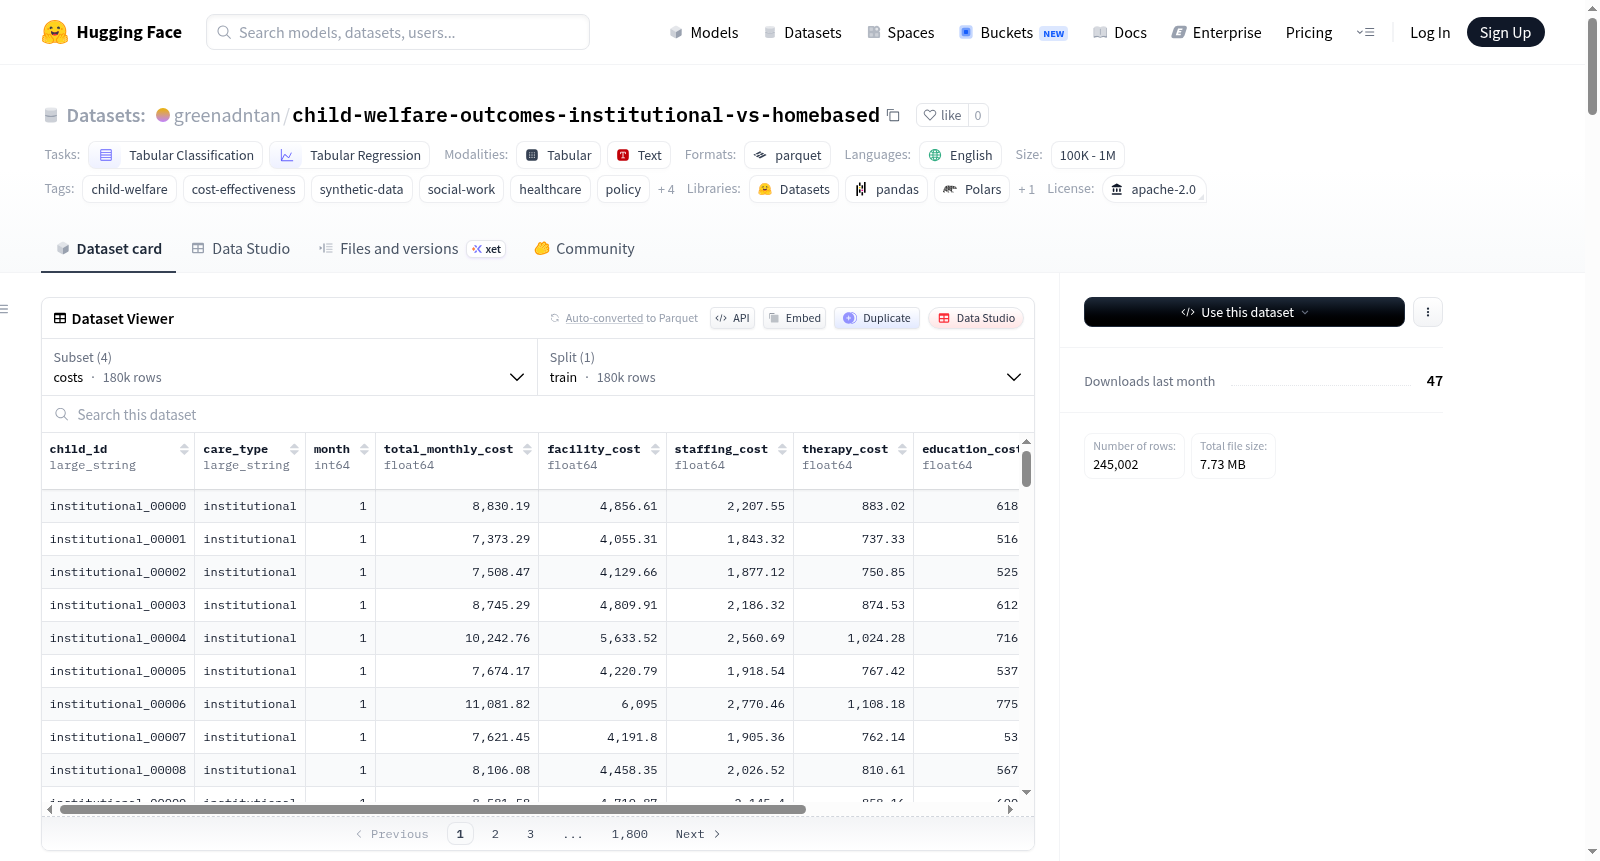Focus the main search models field
Viewport: 1600px width, 861px height.
(398, 32)
